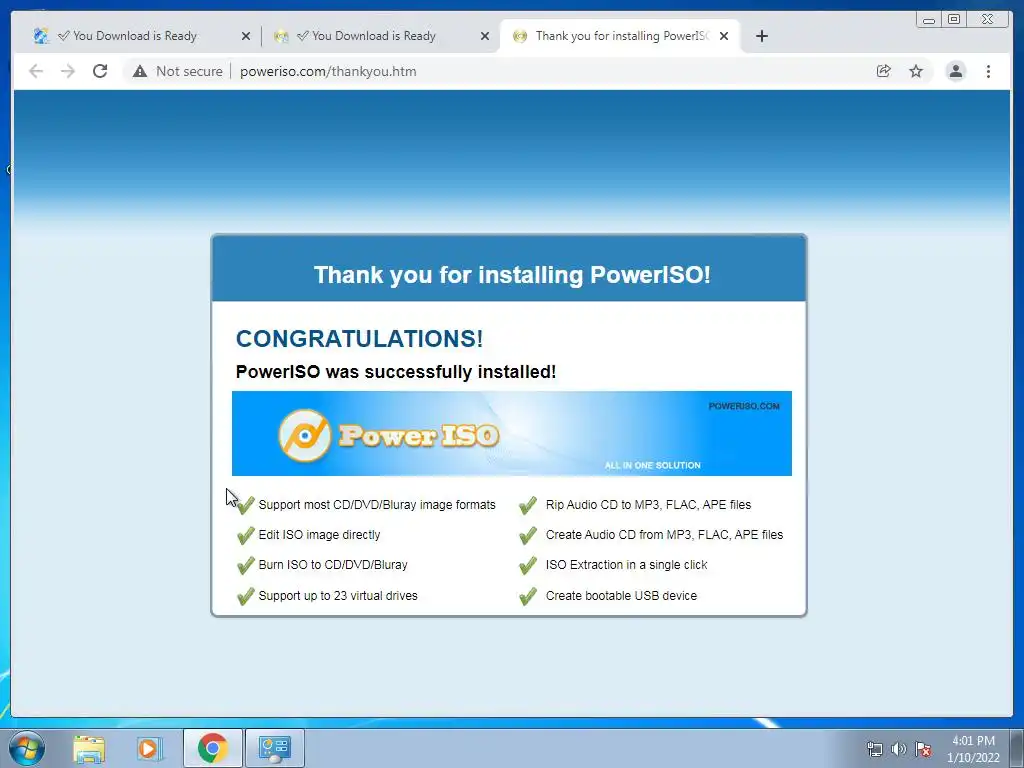This screenshot has width=1024, height=768.
Task: Click the Thank you for installing PowerISO heading
Action: (512, 274)
